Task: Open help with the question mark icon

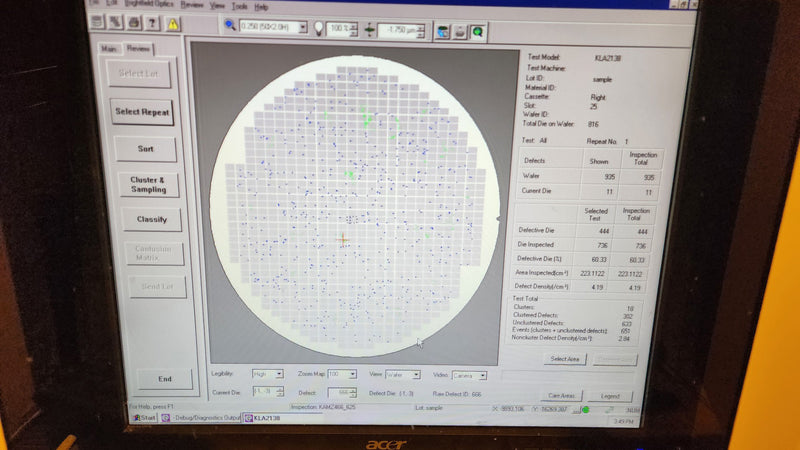Action: pos(152,23)
